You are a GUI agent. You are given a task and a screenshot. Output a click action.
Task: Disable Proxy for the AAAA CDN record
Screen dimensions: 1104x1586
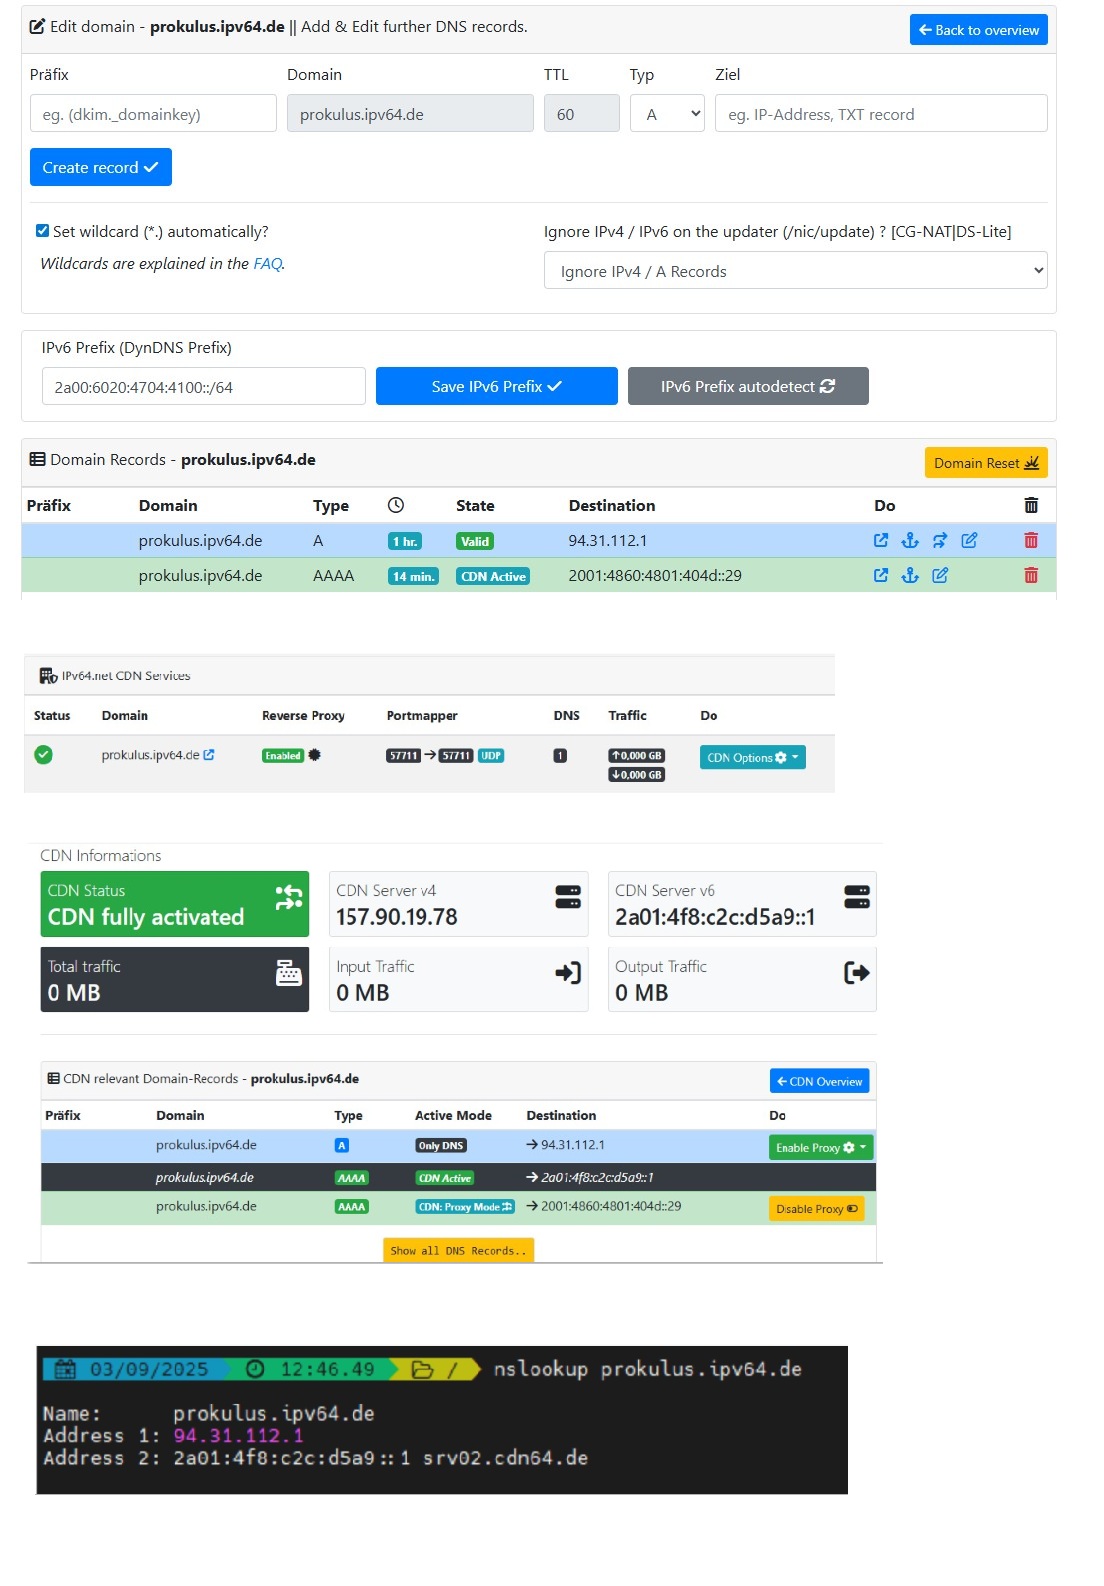pyautogui.click(x=816, y=1209)
